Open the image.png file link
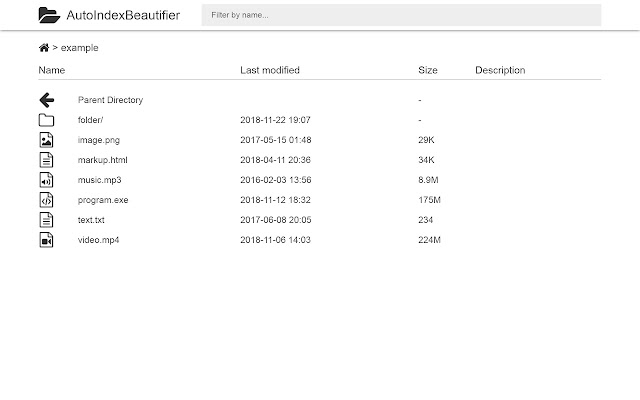 (x=99, y=140)
